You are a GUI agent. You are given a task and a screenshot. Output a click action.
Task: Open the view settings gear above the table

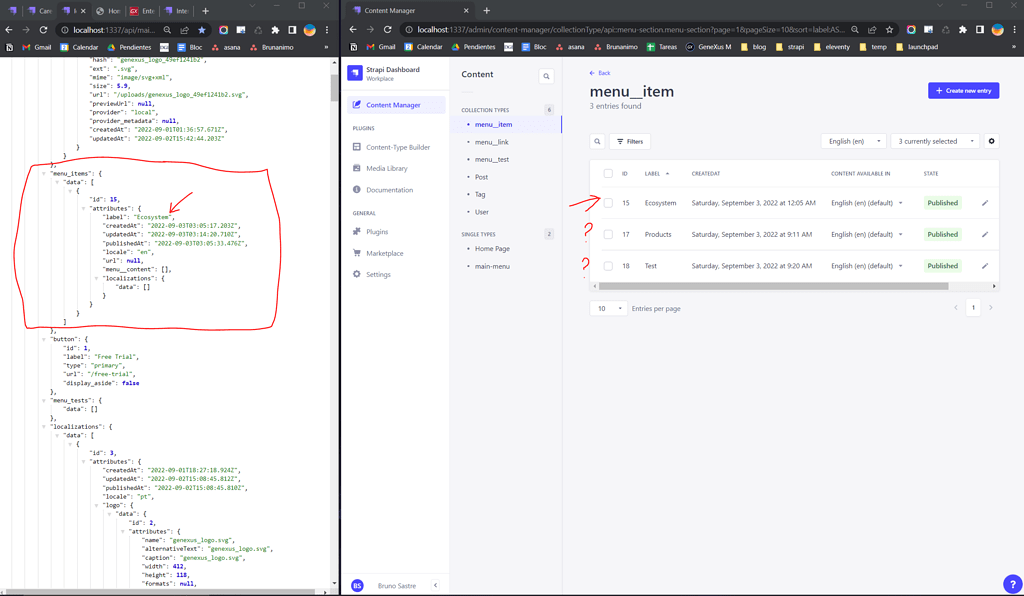[990, 141]
